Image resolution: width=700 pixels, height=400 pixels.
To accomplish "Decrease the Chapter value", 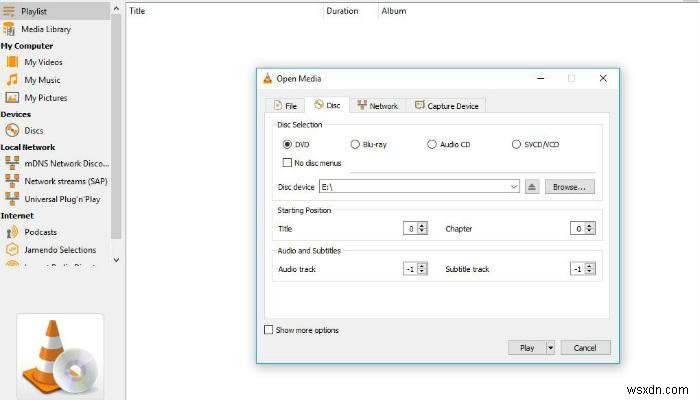I will tap(589, 231).
